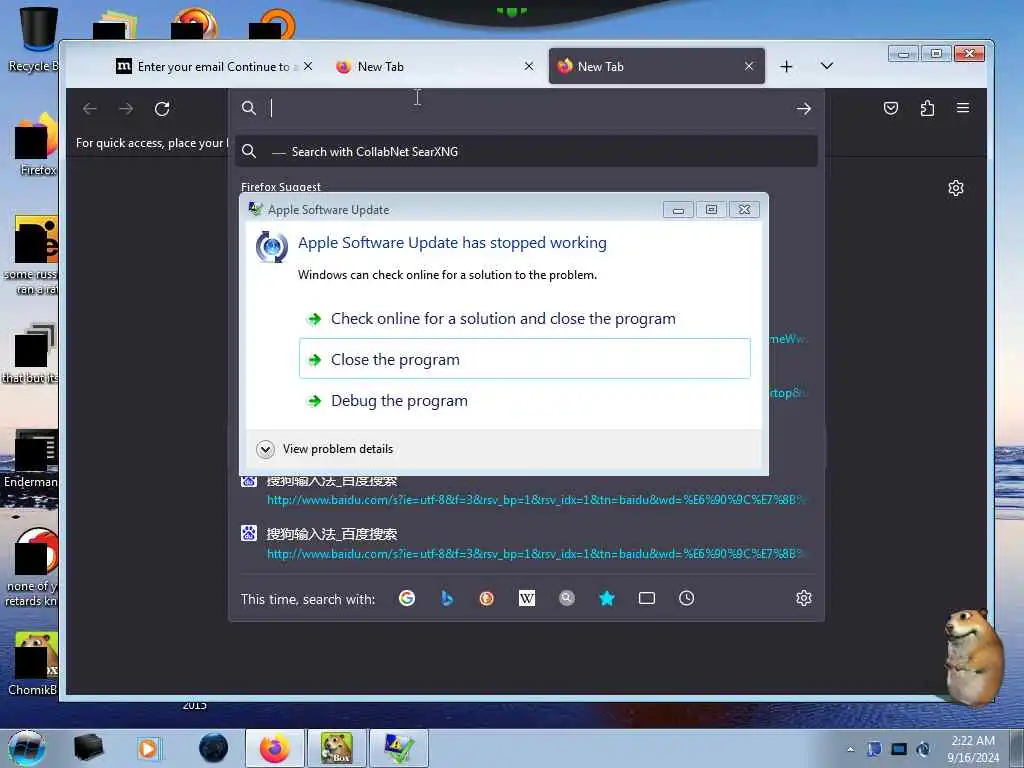Choose Debug the program option
The height and width of the screenshot is (768, 1024).
click(x=524, y=400)
